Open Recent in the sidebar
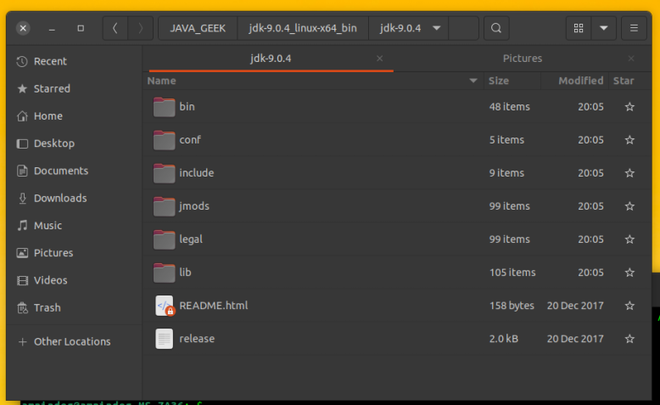The width and height of the screenshot is (660, 405). (74, 61)
